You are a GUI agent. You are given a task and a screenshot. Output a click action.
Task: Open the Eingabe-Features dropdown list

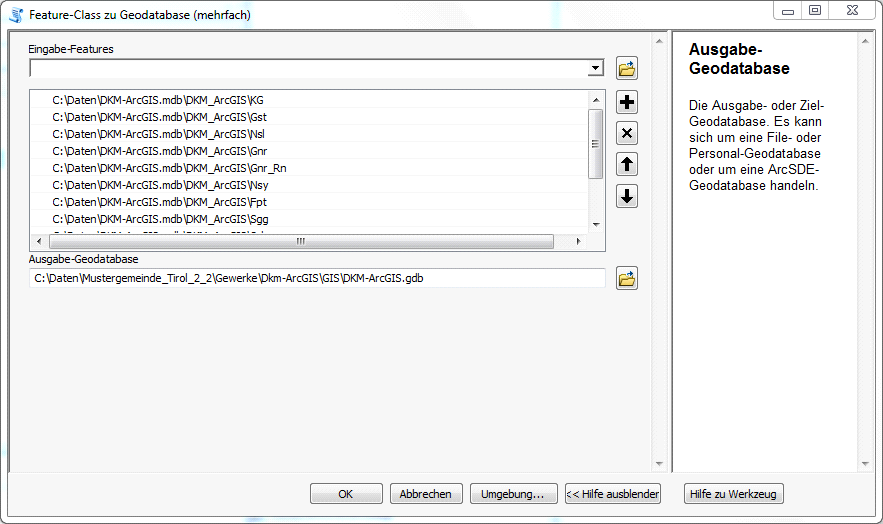pyautogui.click(x=596, y=69)
